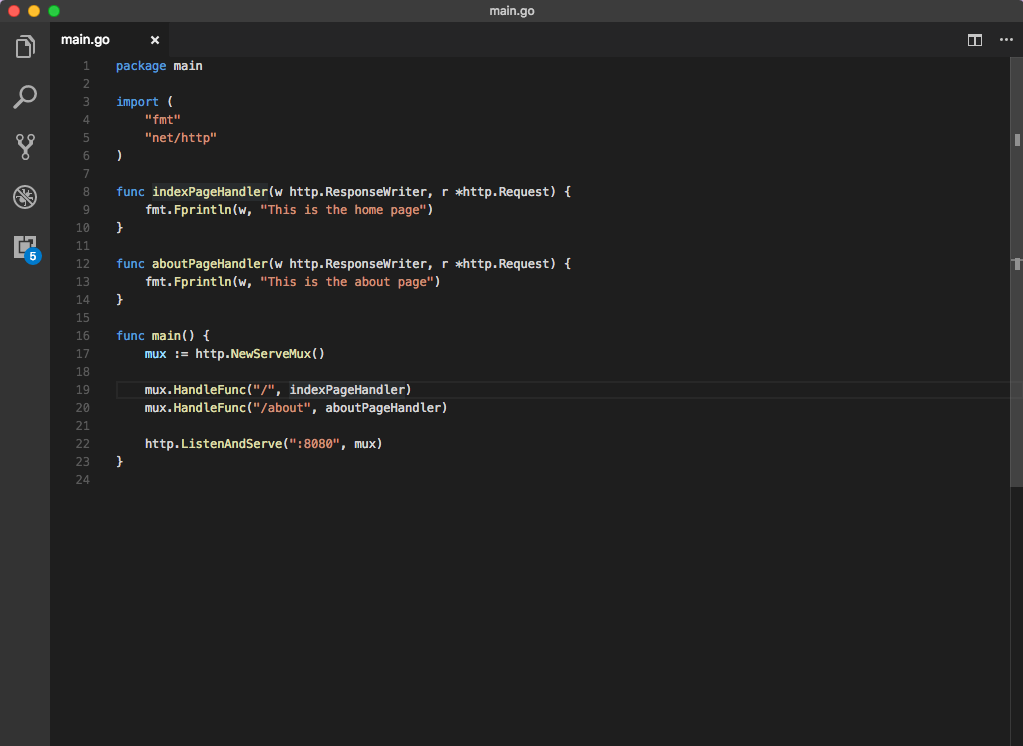Click the "net/http" import string

coord(180,137)
